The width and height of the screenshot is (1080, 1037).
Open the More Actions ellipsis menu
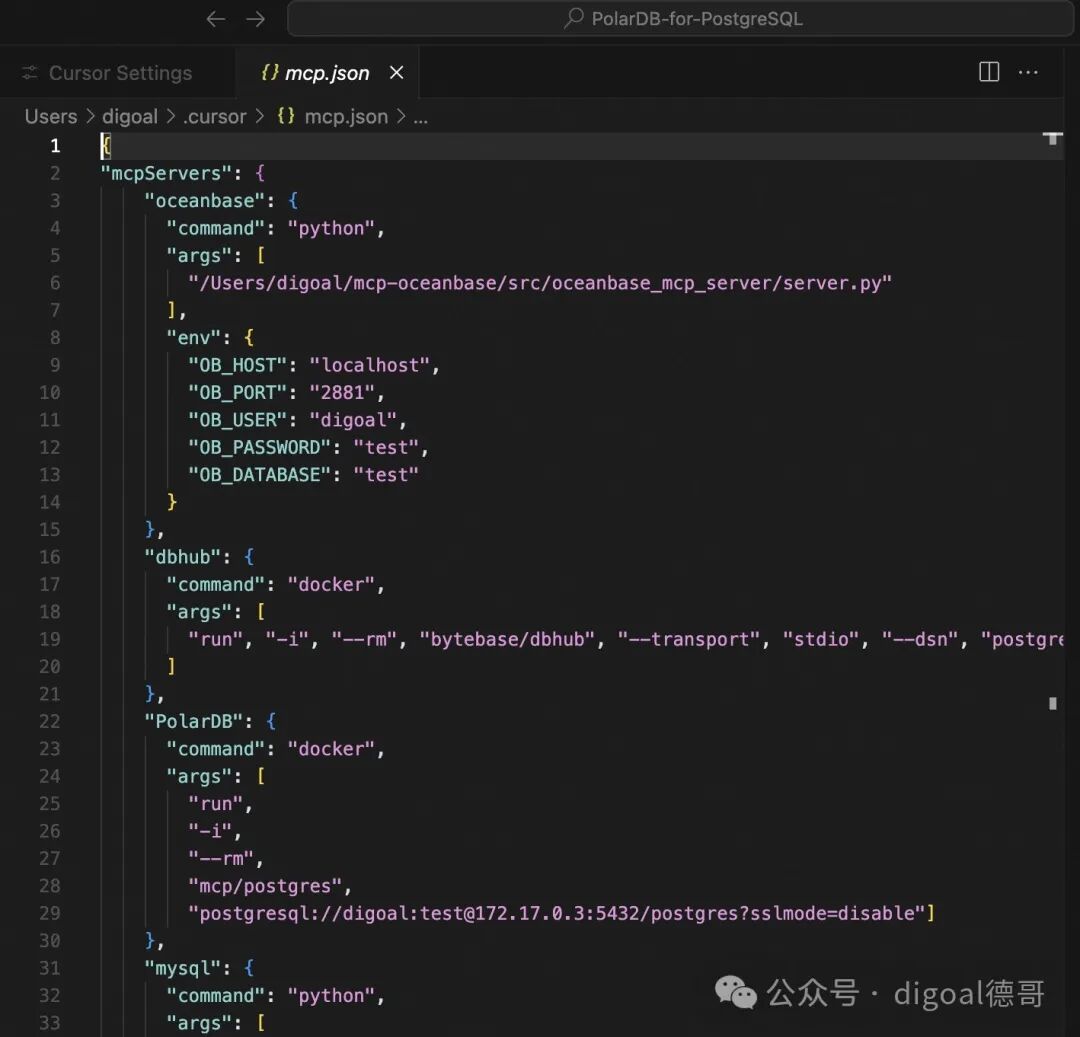[1028, 72]
